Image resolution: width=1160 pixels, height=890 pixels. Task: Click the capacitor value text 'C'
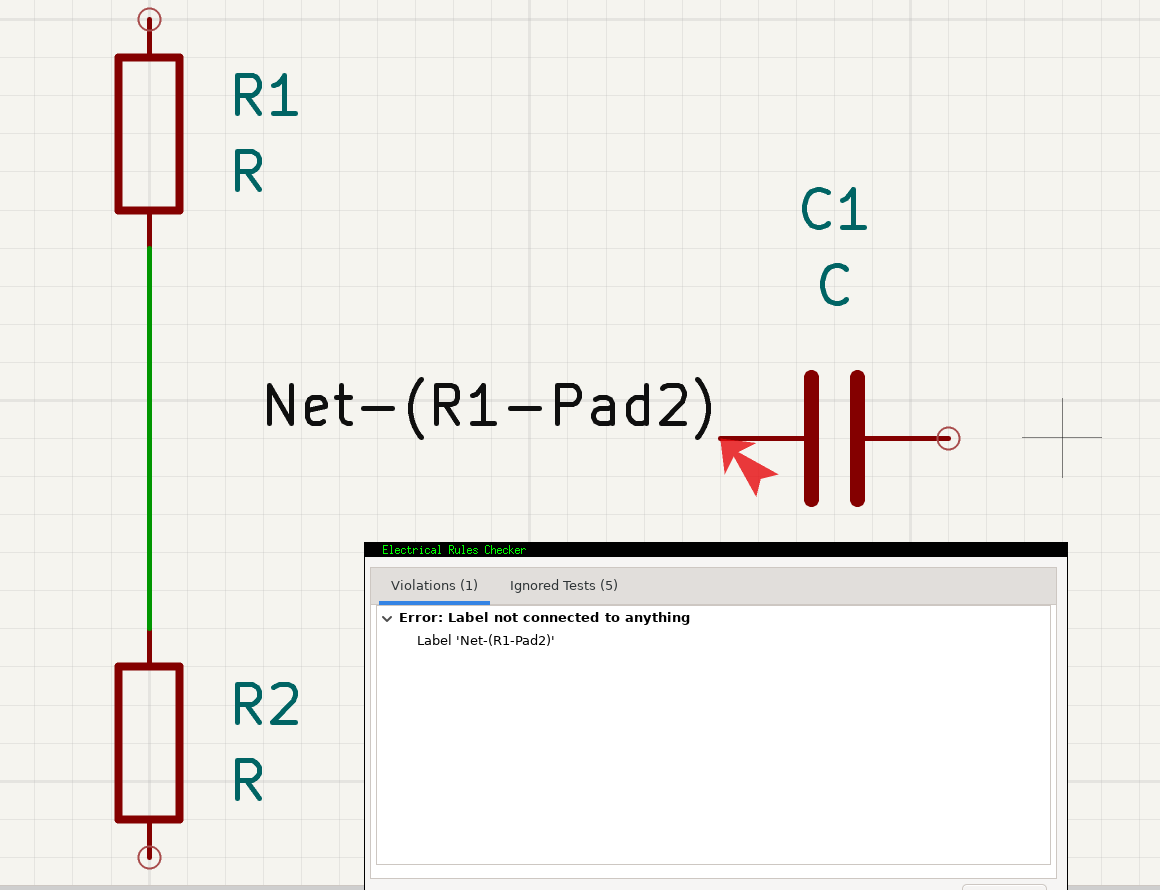[834, 285]
